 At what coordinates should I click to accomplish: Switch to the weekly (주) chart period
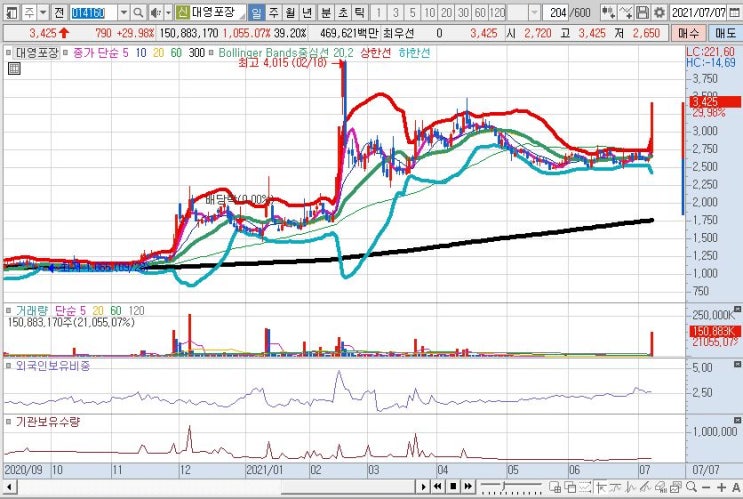(x=273, y=12)
